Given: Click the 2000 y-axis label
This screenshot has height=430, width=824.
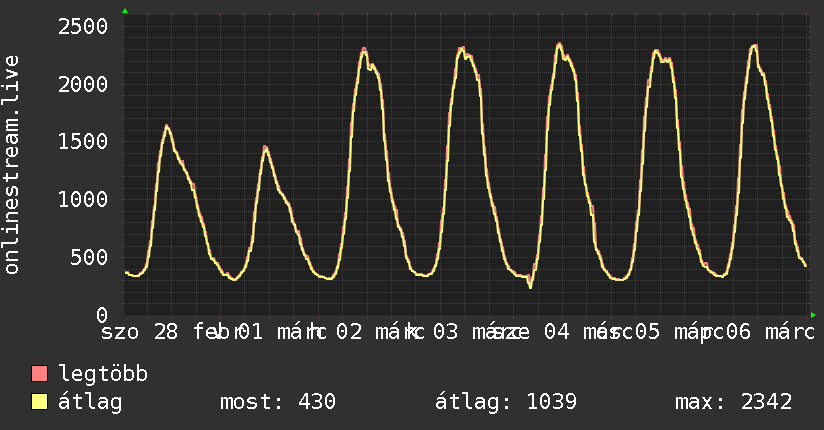Looking at the screenshot, I should click(x=83, y=84).
